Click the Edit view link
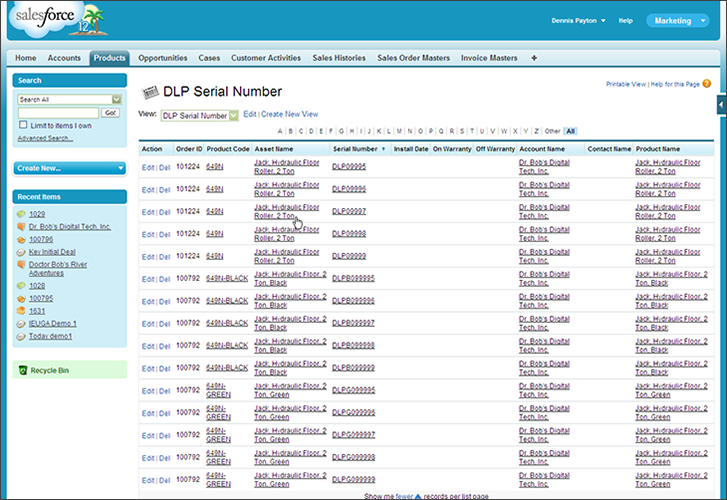The image size is (727, 500). [x=249, y=114]
